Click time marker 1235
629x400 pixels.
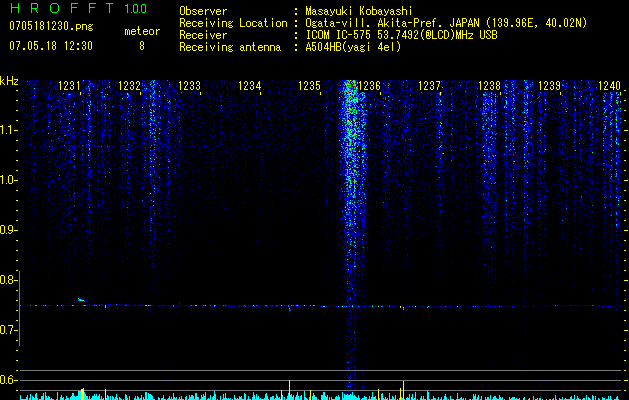point(309,86)
